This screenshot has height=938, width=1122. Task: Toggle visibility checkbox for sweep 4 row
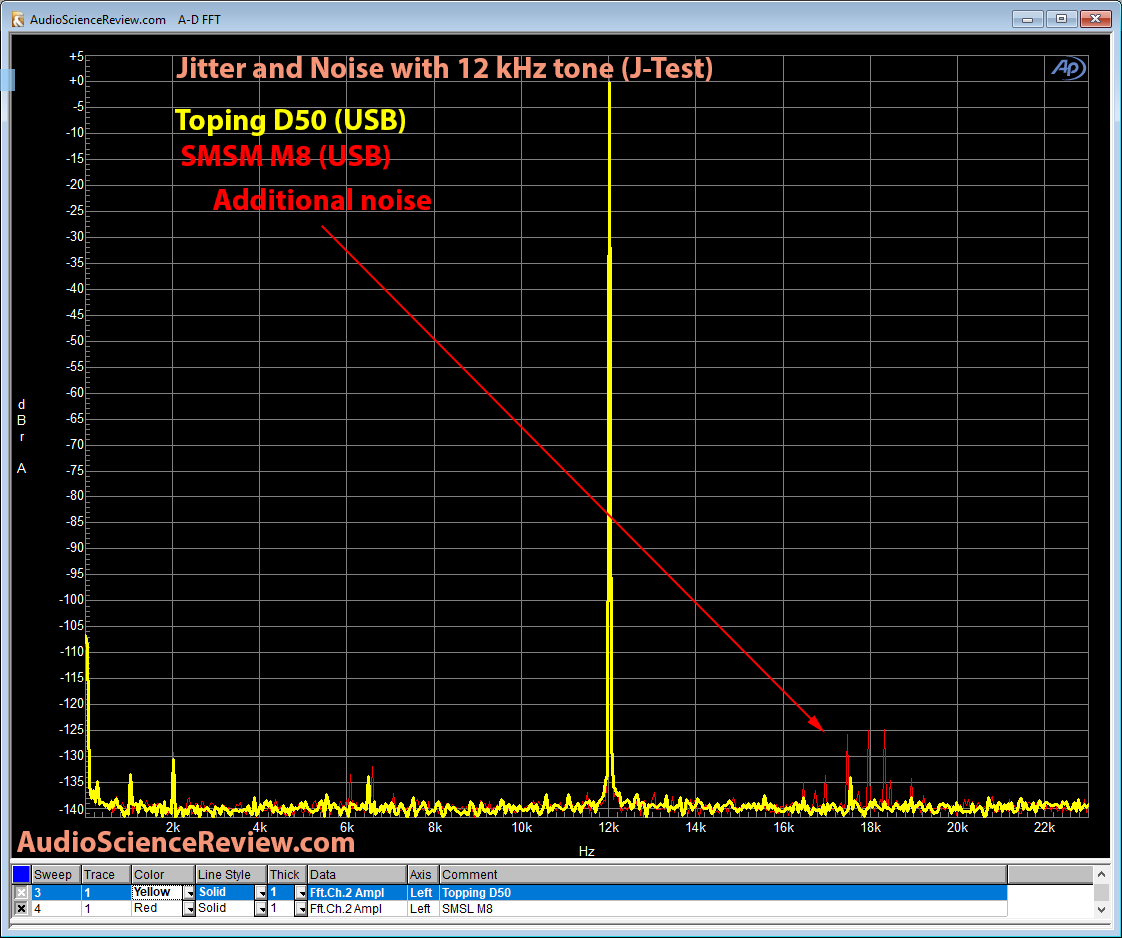(21, 909)
